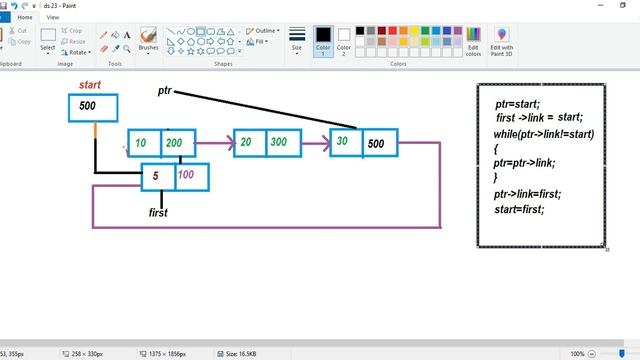Select the Magnifier tool
640x360 pixels.
click(127, 49)
